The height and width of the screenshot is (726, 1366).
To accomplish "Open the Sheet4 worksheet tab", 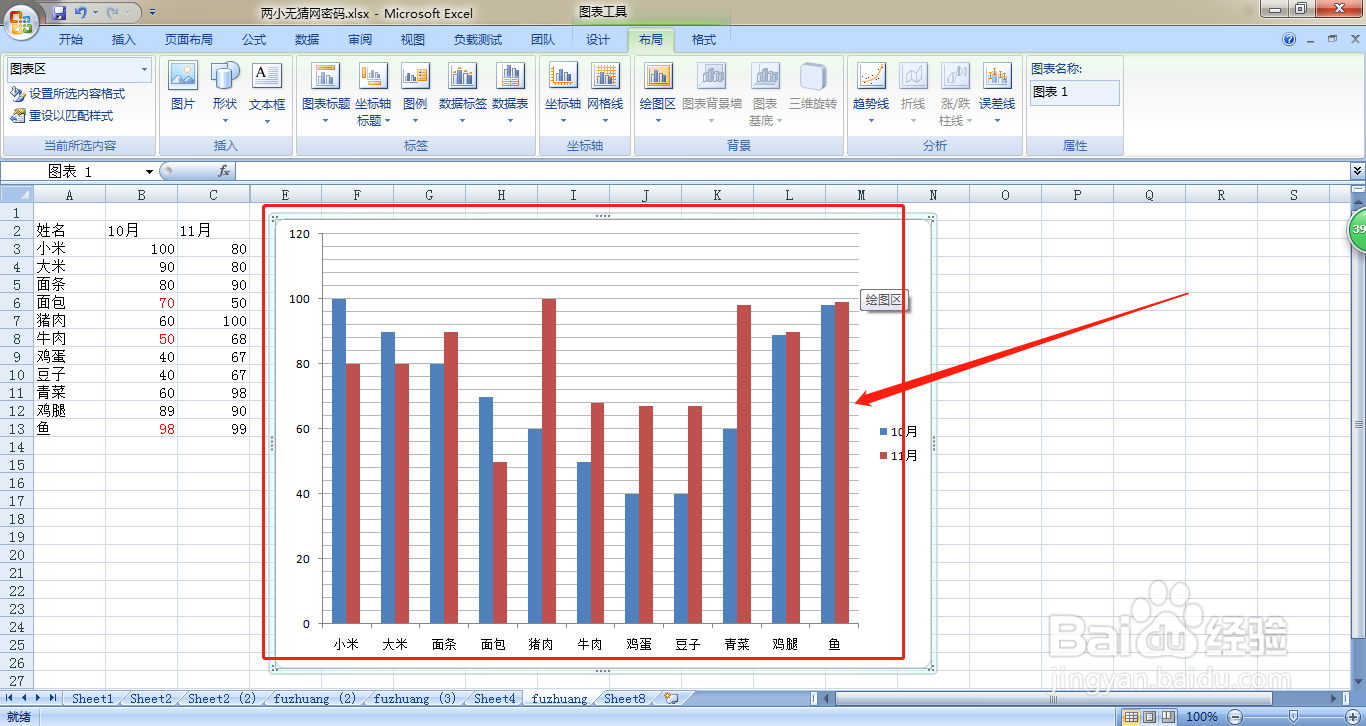I will tap(495, 699).
